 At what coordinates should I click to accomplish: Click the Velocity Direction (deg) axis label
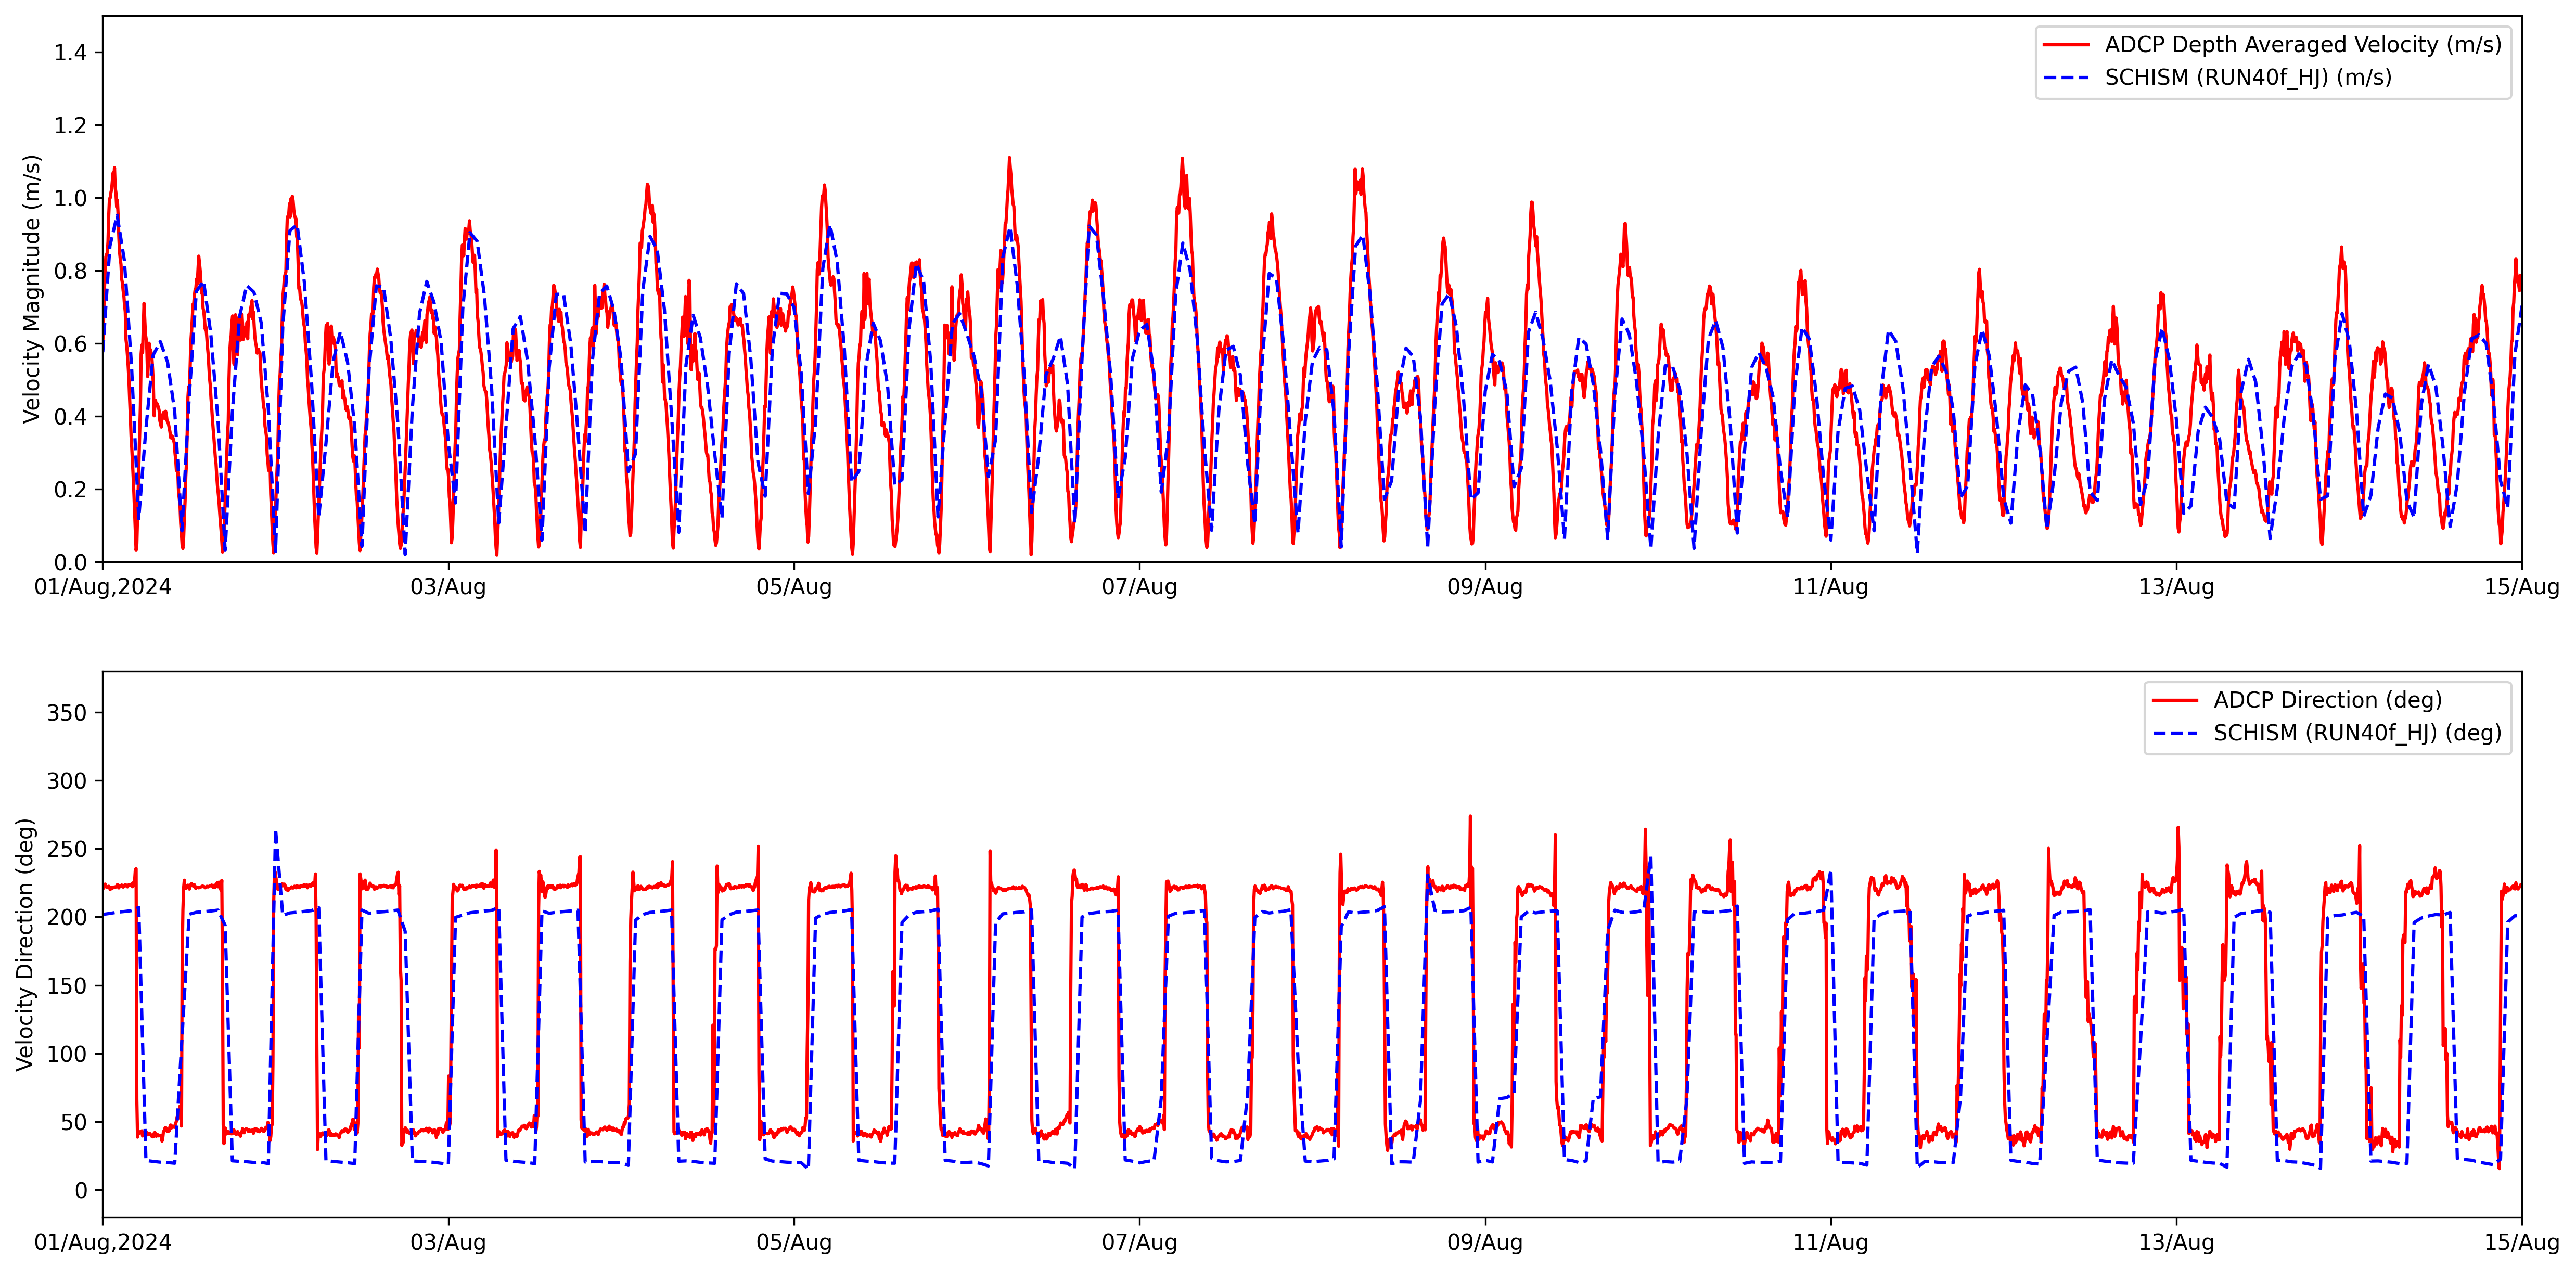[x=25, y=944]
